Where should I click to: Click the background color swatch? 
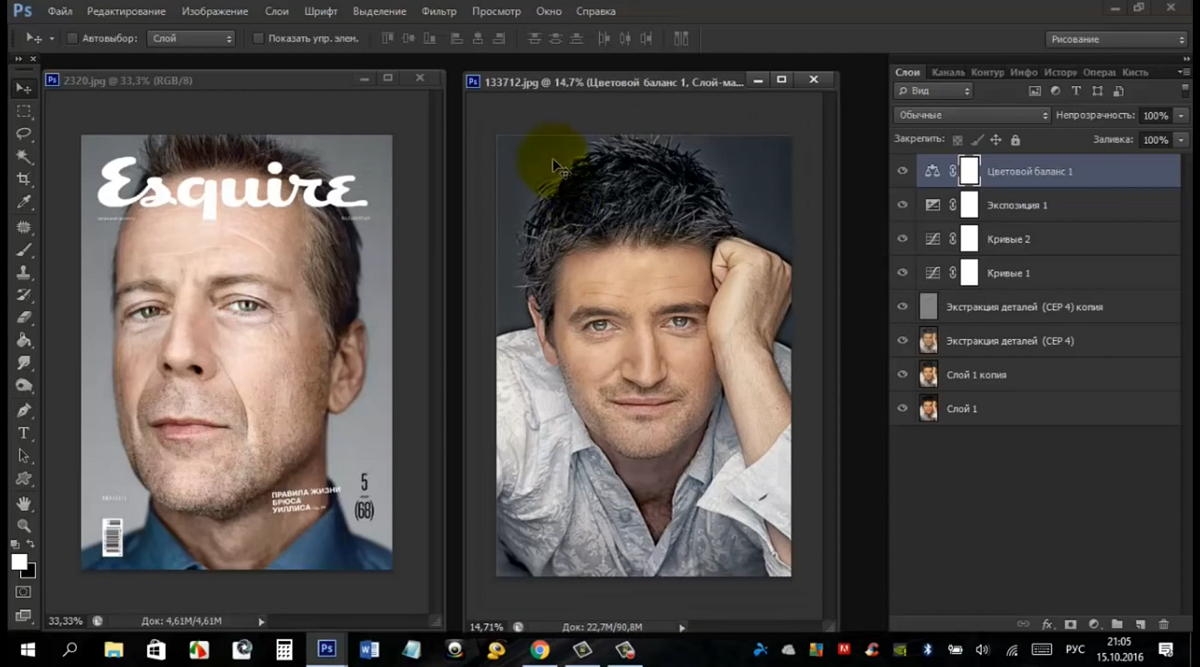[31, 572]
